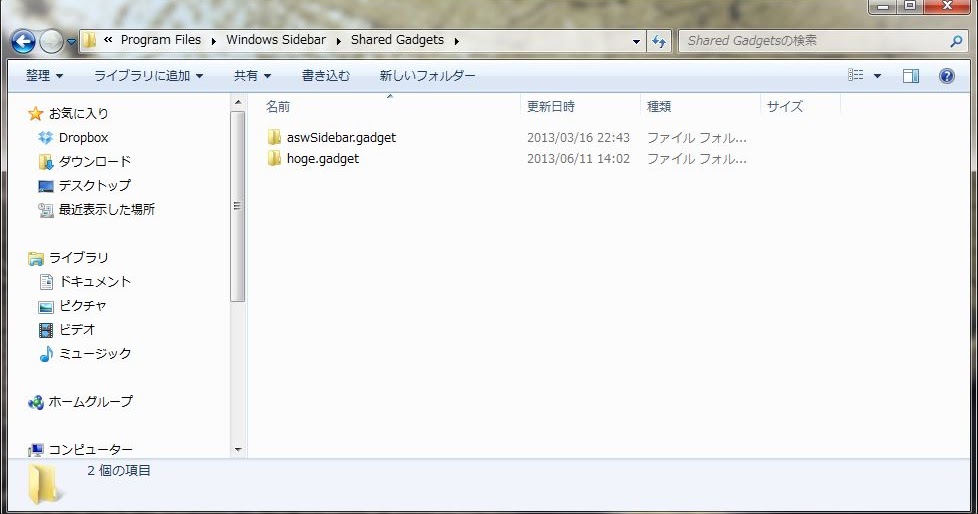This screenshot has height=514, width=978.
Task: Select お気に入り in navigation pane
Action: tap(78, 114)
